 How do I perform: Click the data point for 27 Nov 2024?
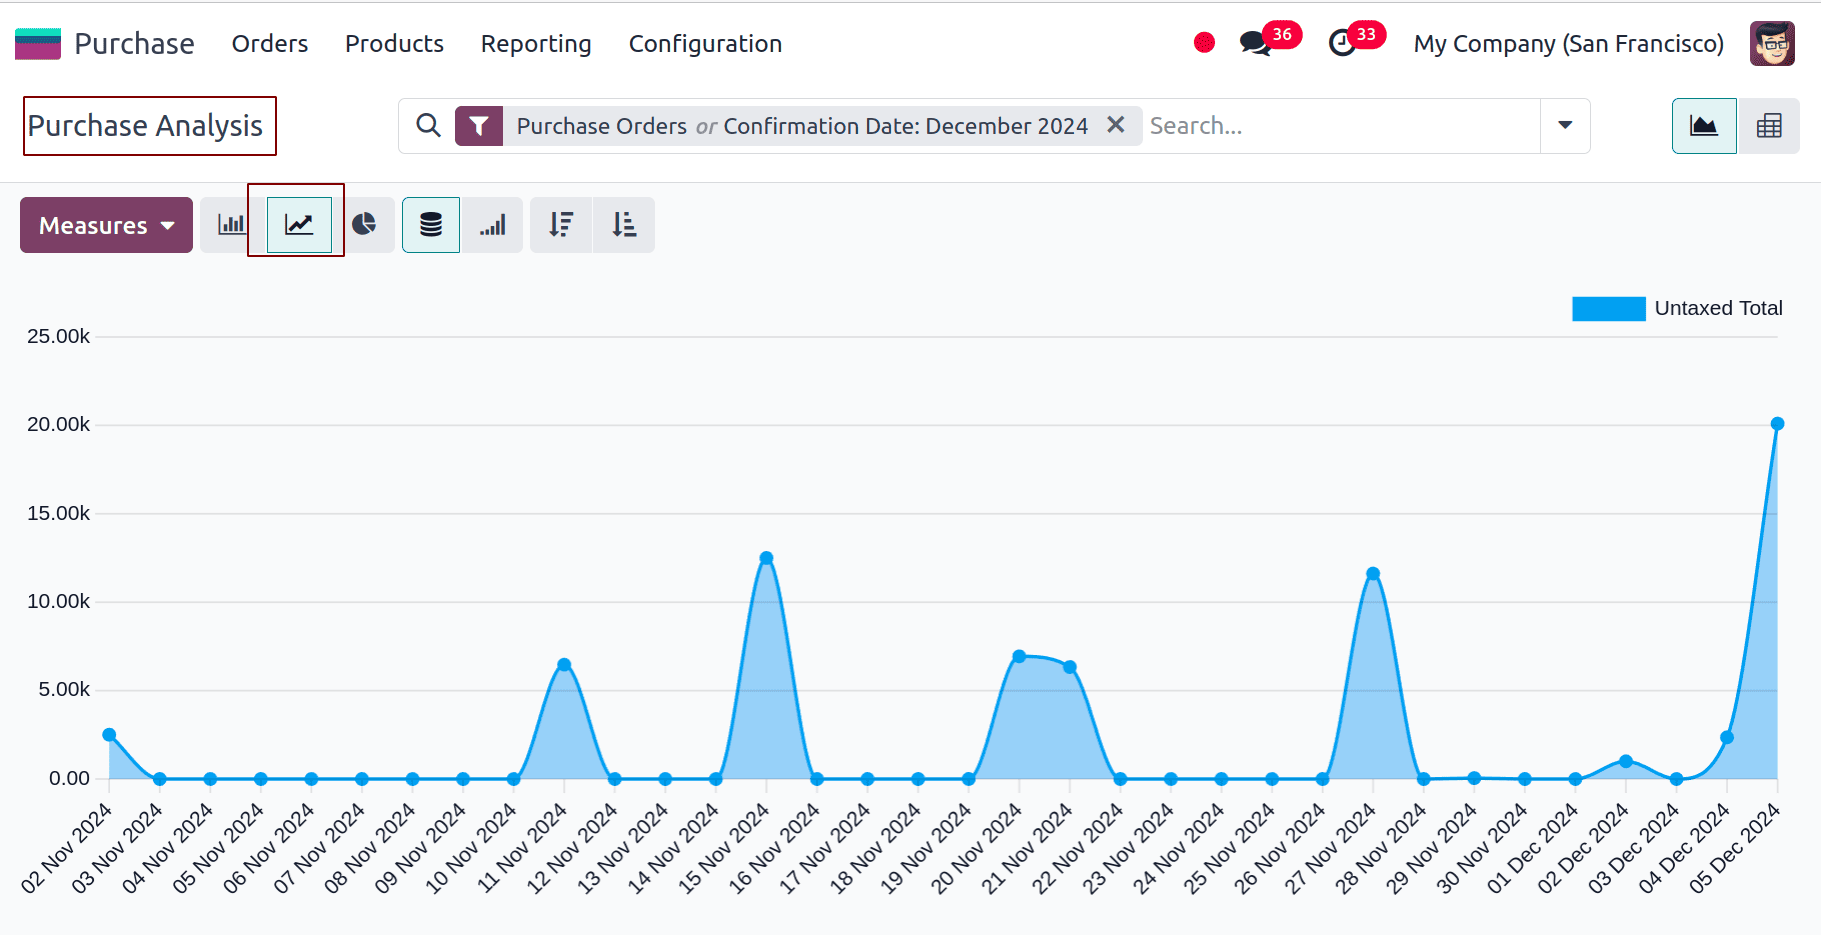(x=1373, y=574)
